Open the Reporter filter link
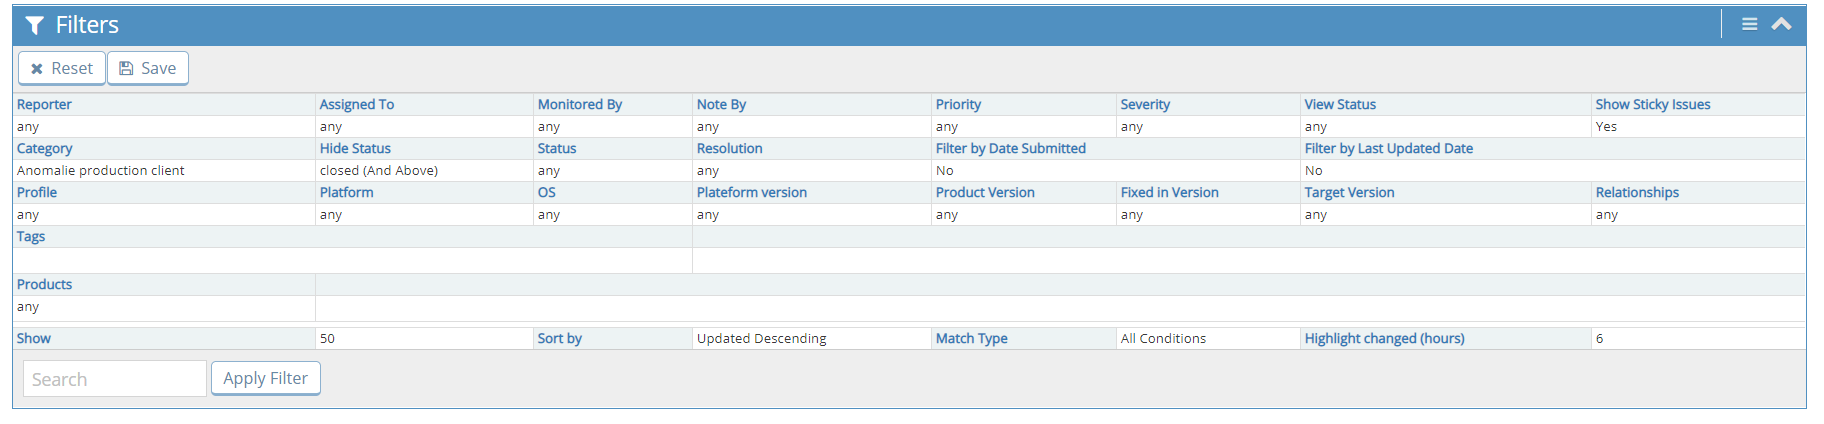This screenshot has height=424, width=1824. click(44, 104)
